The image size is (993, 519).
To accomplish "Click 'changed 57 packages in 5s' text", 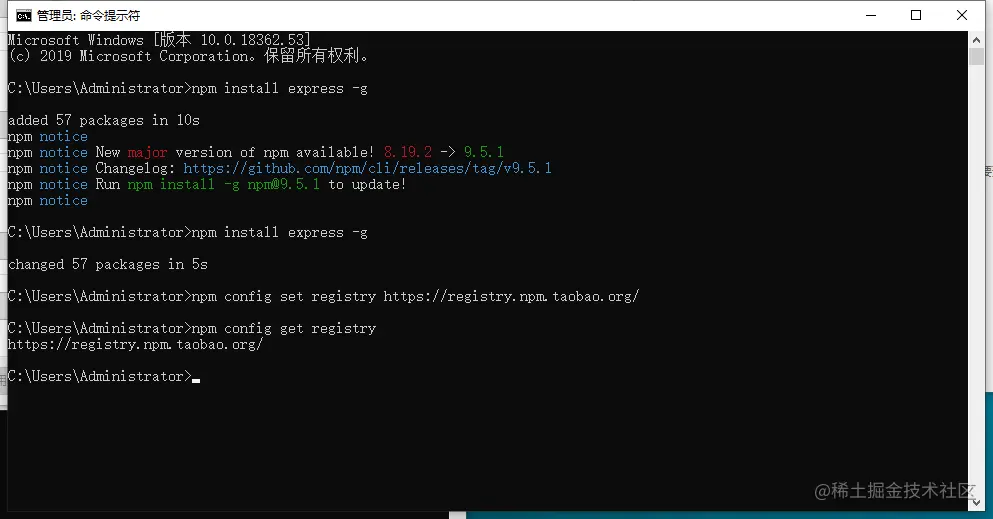I will tap(108, 265).
